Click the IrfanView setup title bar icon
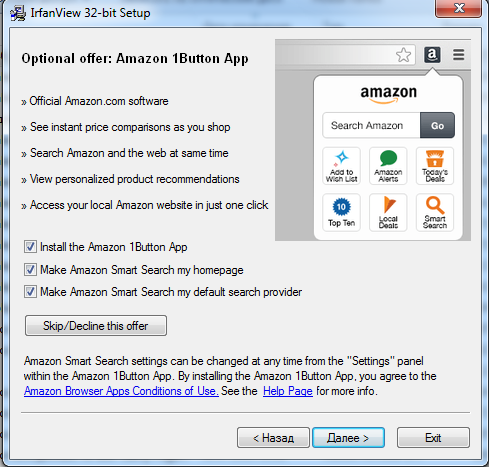Viewport: 489px width, 467px height. click(17, 14)
